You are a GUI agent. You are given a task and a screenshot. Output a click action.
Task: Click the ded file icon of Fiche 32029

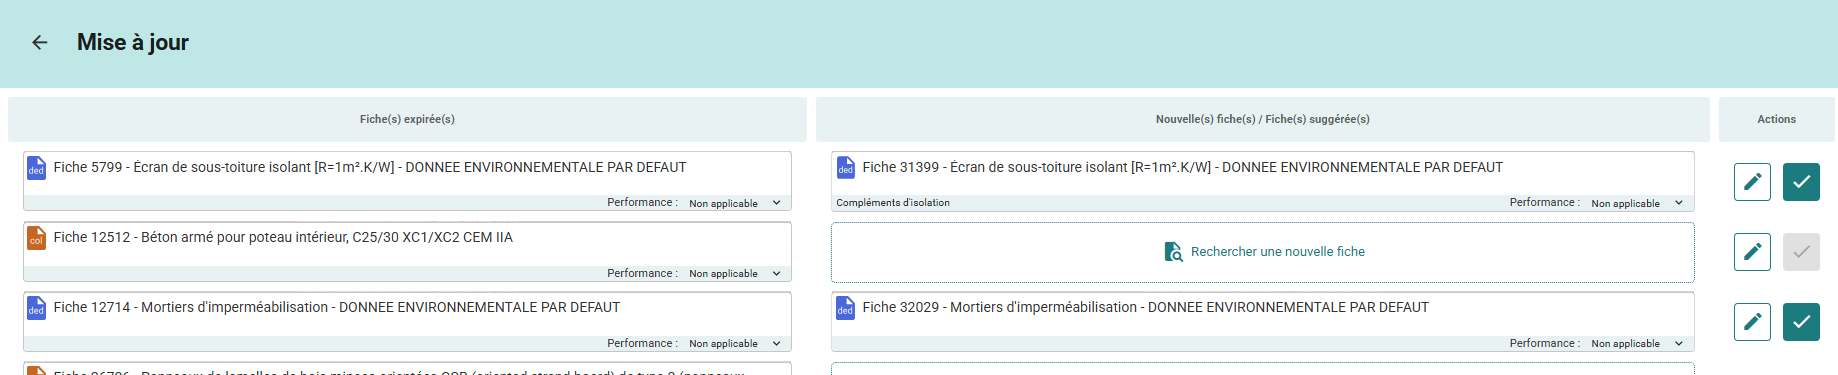click(x=845, y=308)
